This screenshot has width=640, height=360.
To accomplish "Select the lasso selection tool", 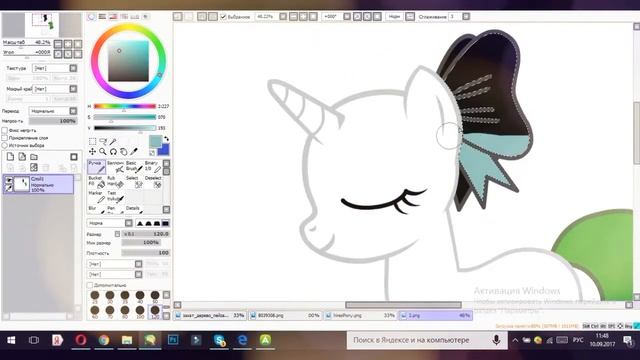I will tap(103, 141).
